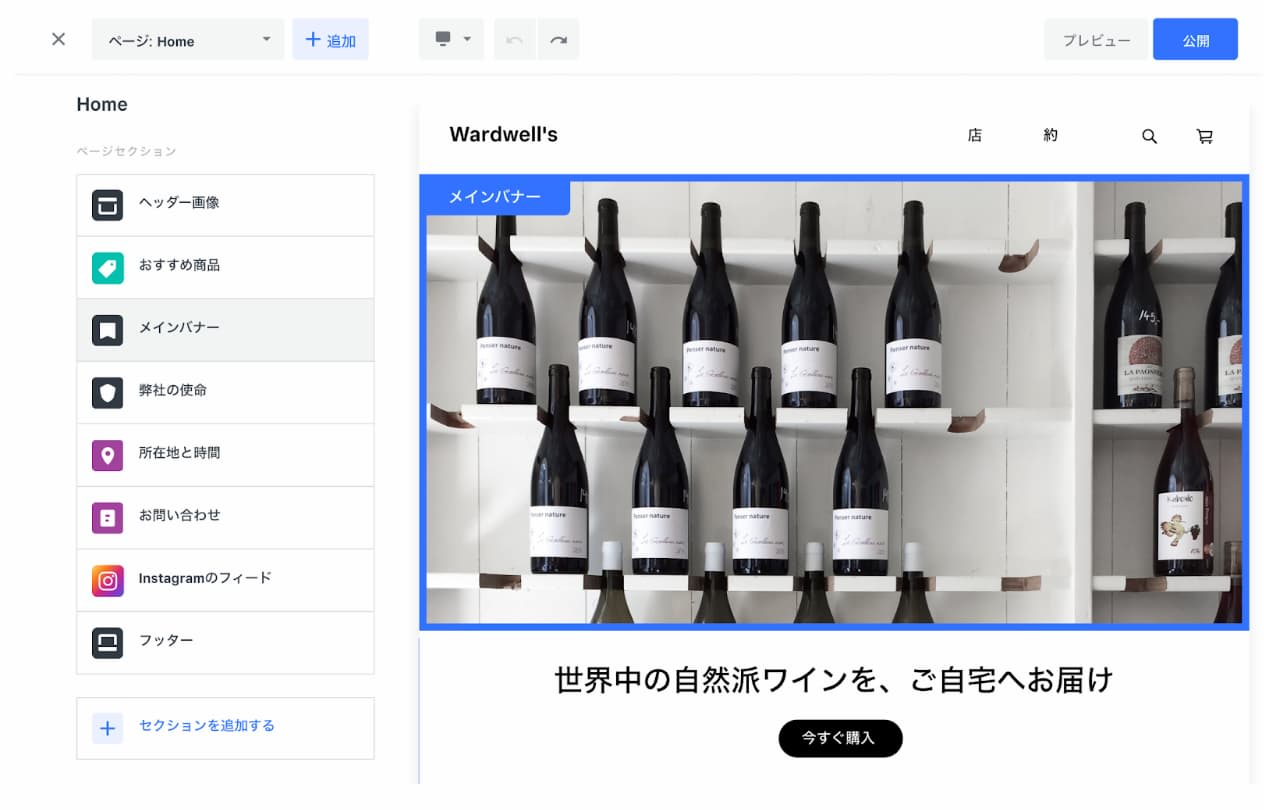Open the ページ: Home dropdown
The image size is (1264, 810).
coord(187,40)
